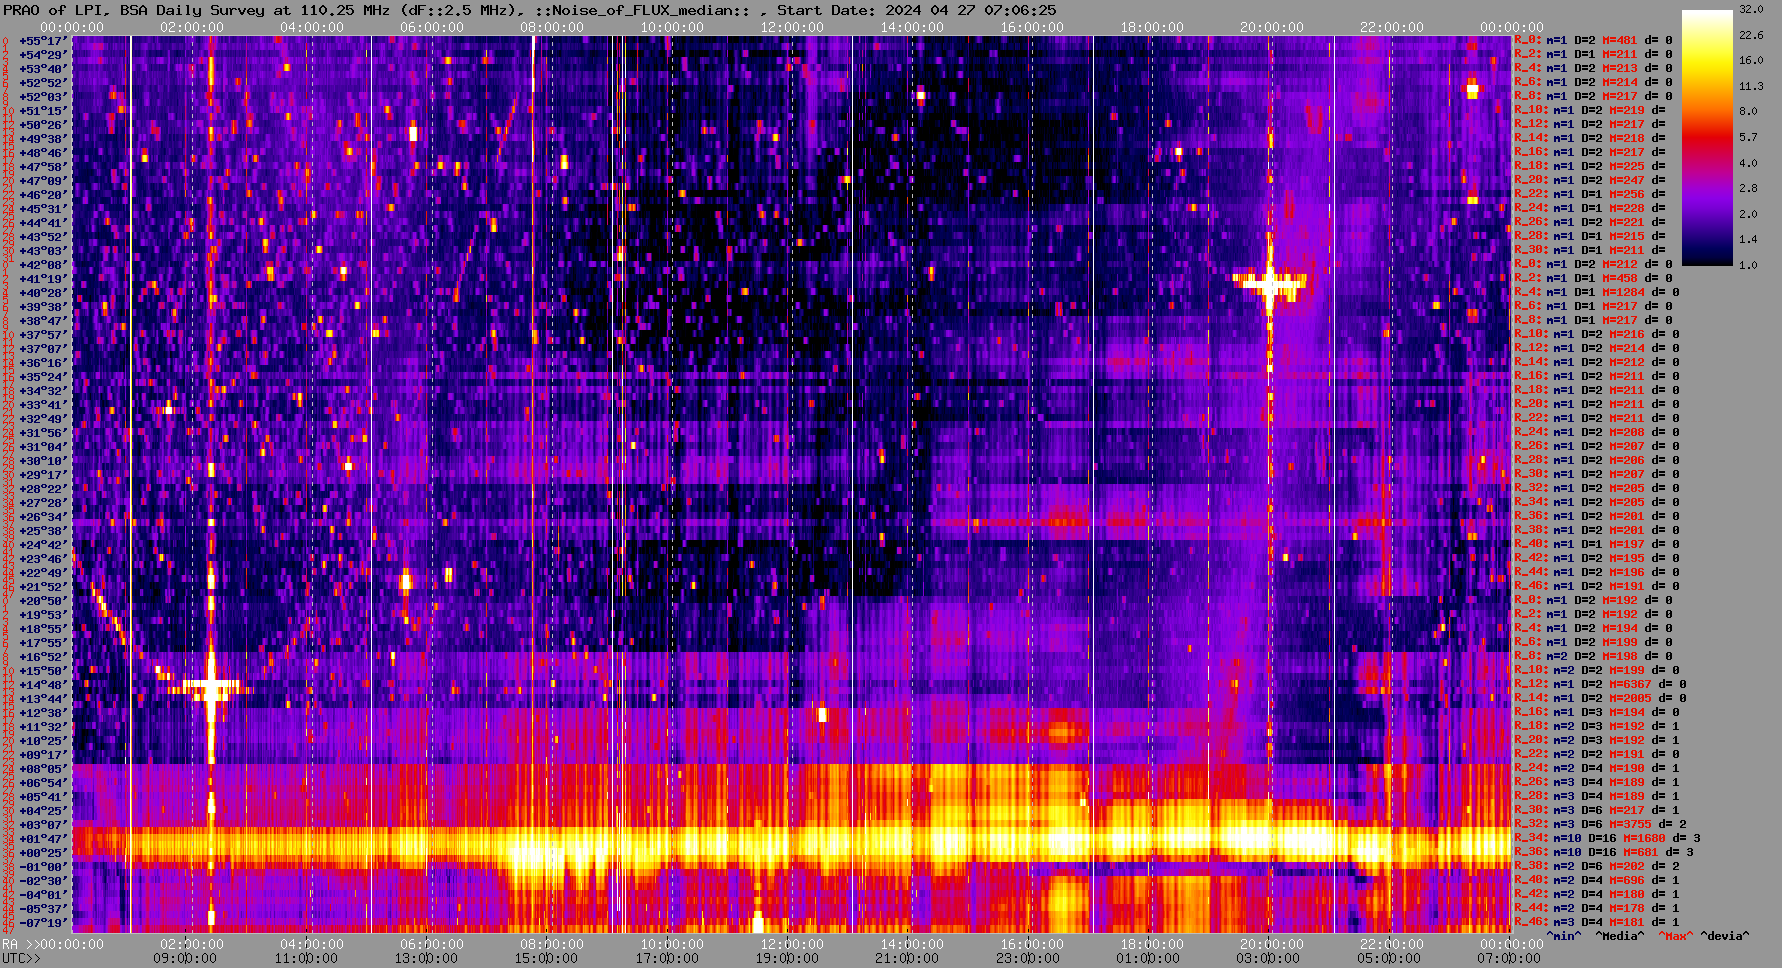The image size is (1782, 968).
Task: Click the declination label +37°07'
Action: pos(43,348)
